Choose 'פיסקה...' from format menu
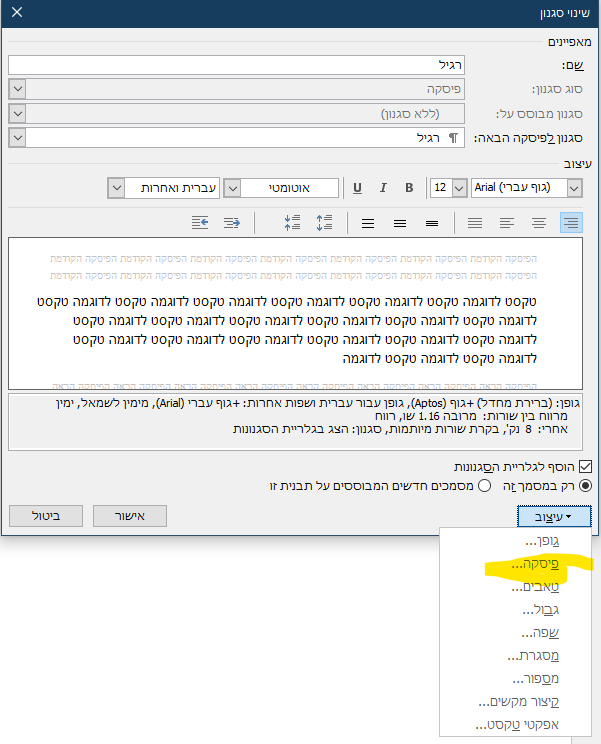Viewport: 601px width, 744px height. click(x=516, y=564)
